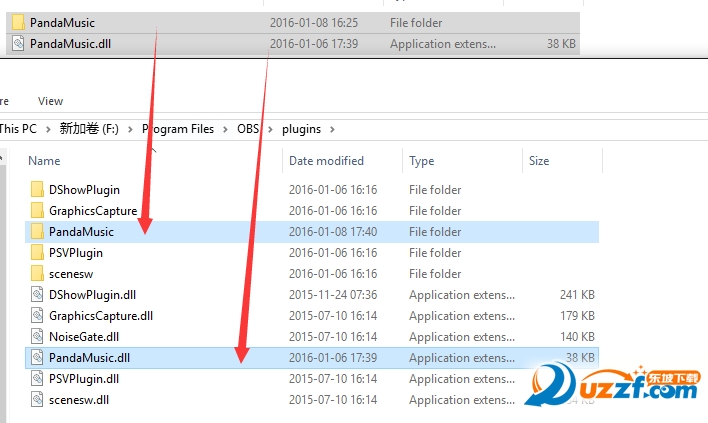Expand chevron after 新加卷 (F:) breadcrumb
708x423 pixels.
pyautogui.click(x=130, y=129)
